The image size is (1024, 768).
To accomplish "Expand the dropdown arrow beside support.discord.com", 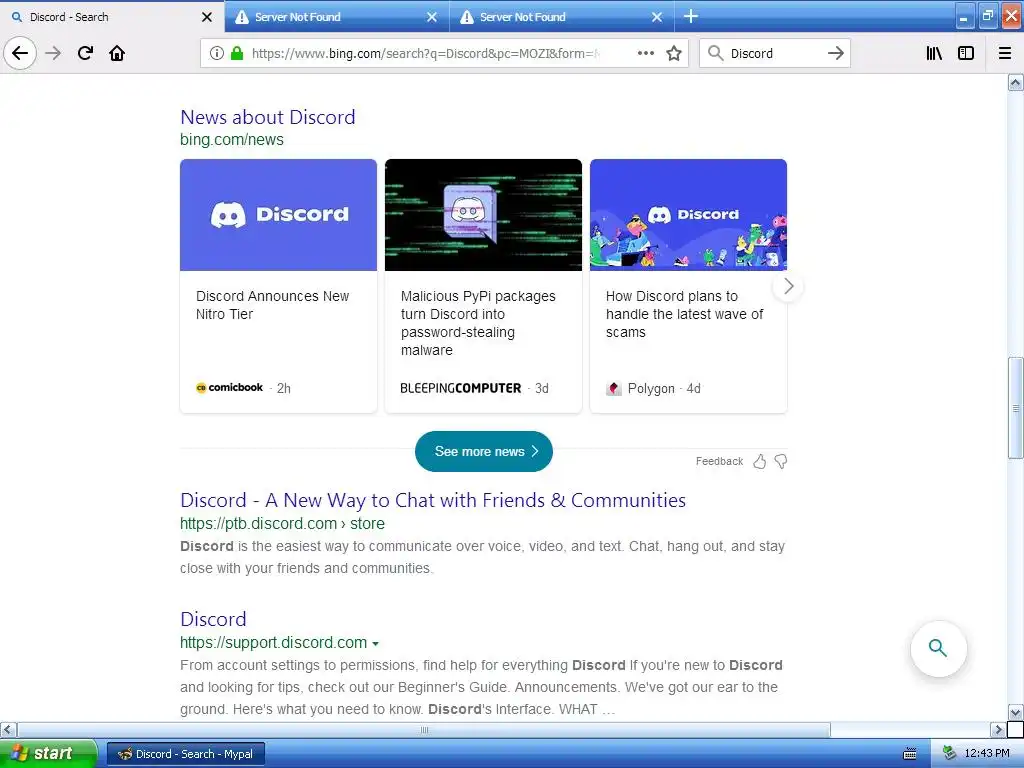I will point(376,644).
